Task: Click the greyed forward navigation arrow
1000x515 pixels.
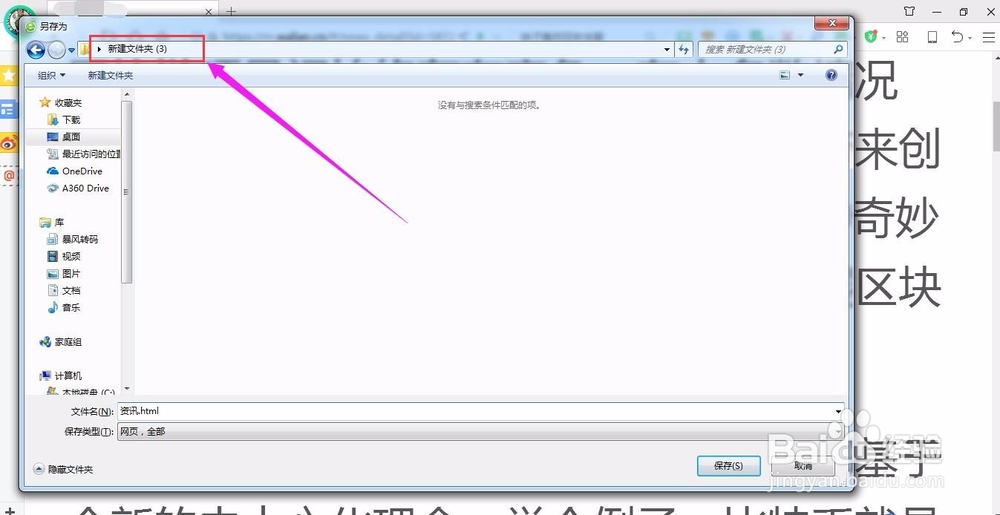Action: click(x=57, y=49)
